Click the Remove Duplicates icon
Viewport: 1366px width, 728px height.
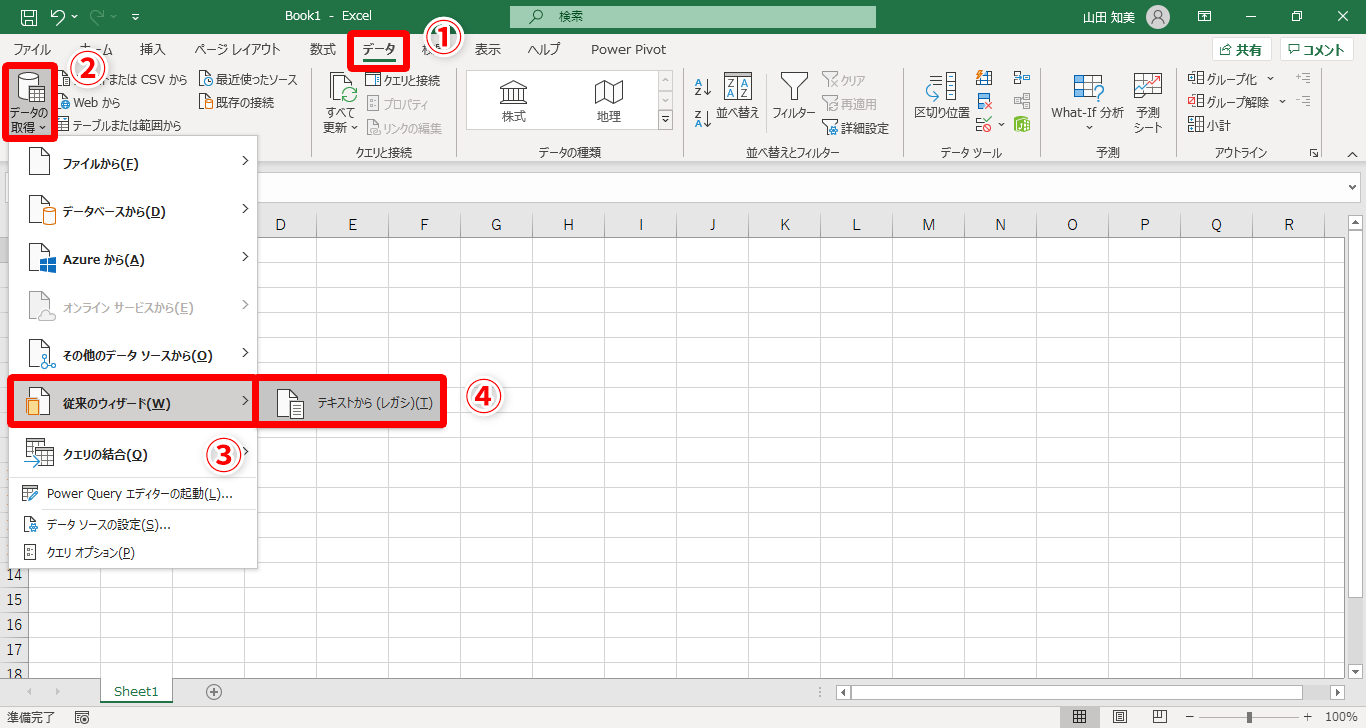[x=984, y=102]
